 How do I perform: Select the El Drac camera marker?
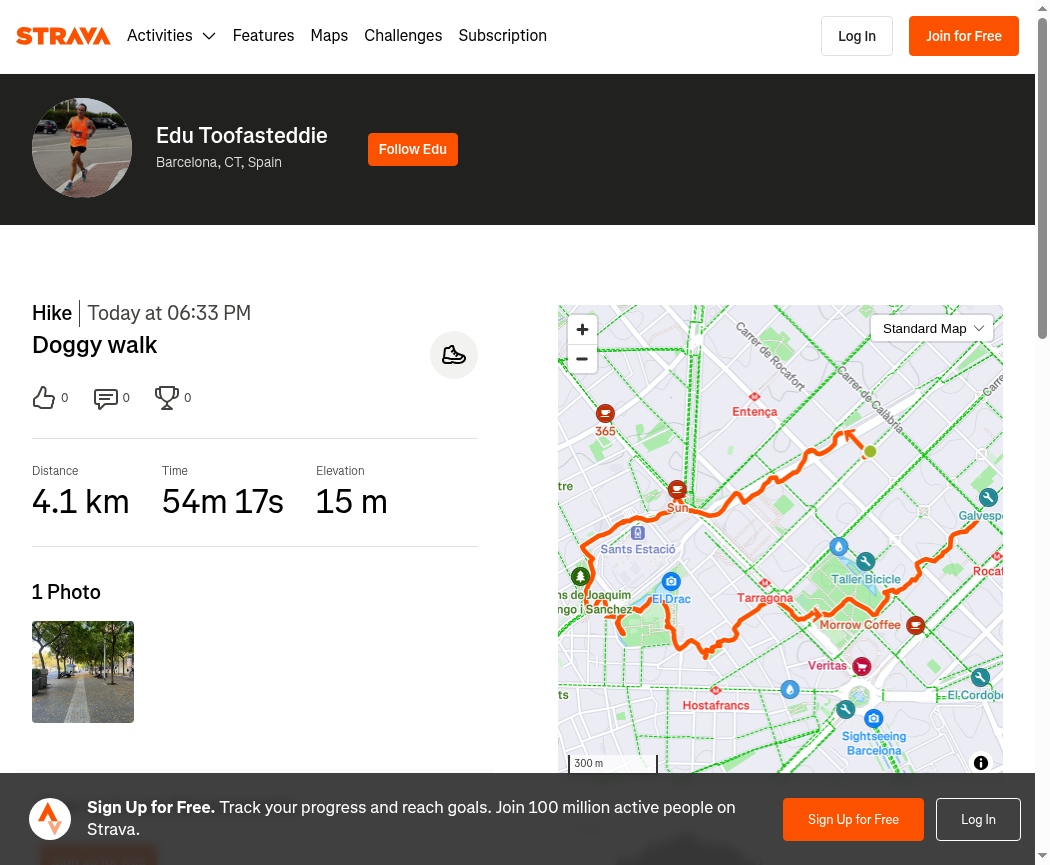(671, 581)
